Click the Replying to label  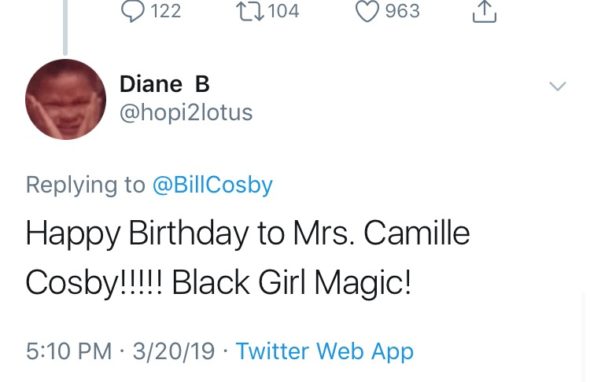pyautogui.click(x=85, y=185)
